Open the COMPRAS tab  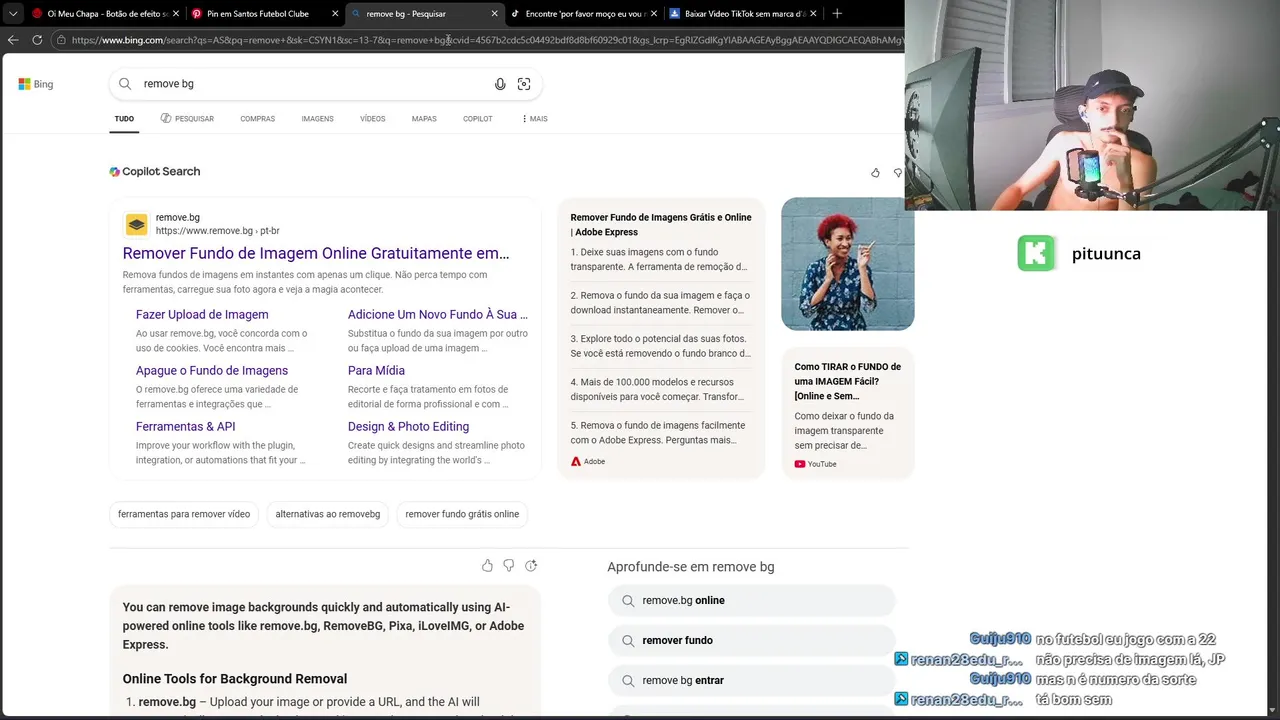[x=257, y=119]
